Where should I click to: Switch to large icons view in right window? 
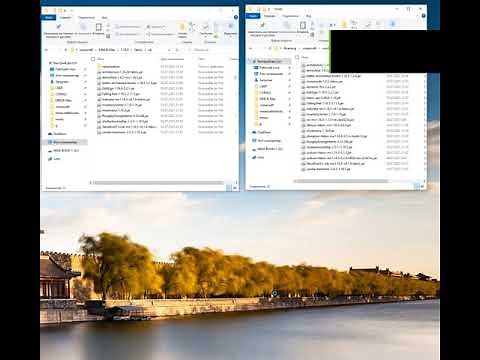[423, 186]
